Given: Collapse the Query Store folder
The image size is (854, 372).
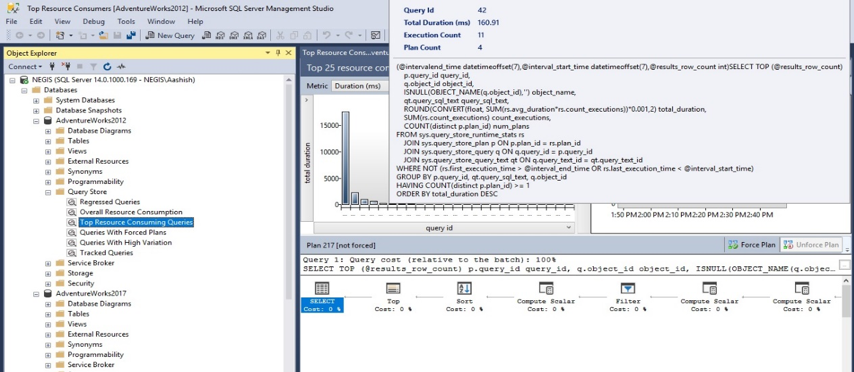Looking at the screenshot, I should (x=48, y=192).
